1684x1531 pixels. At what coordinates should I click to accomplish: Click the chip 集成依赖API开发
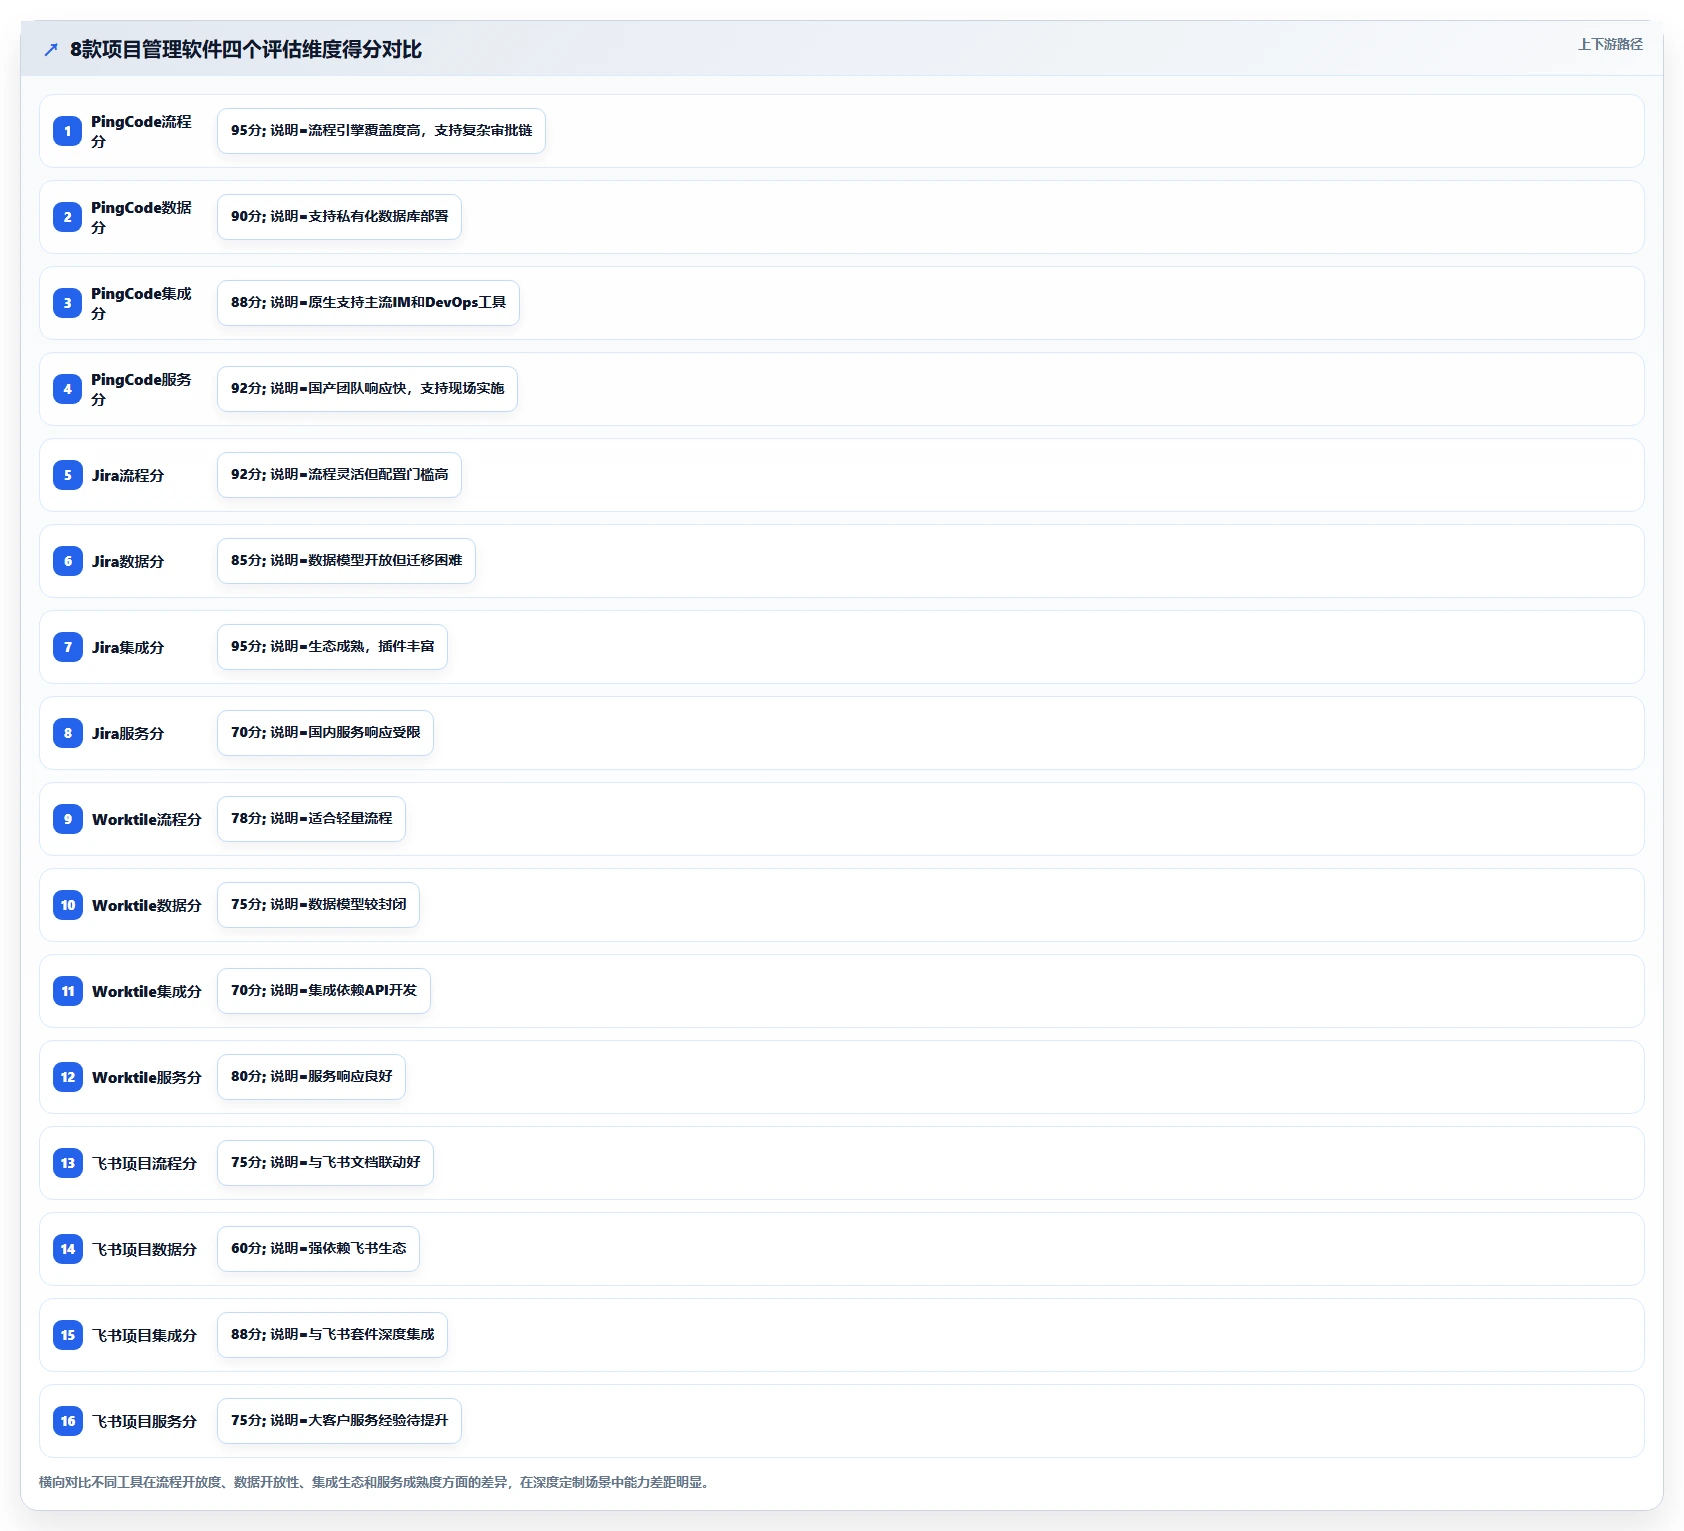point(324,991)
